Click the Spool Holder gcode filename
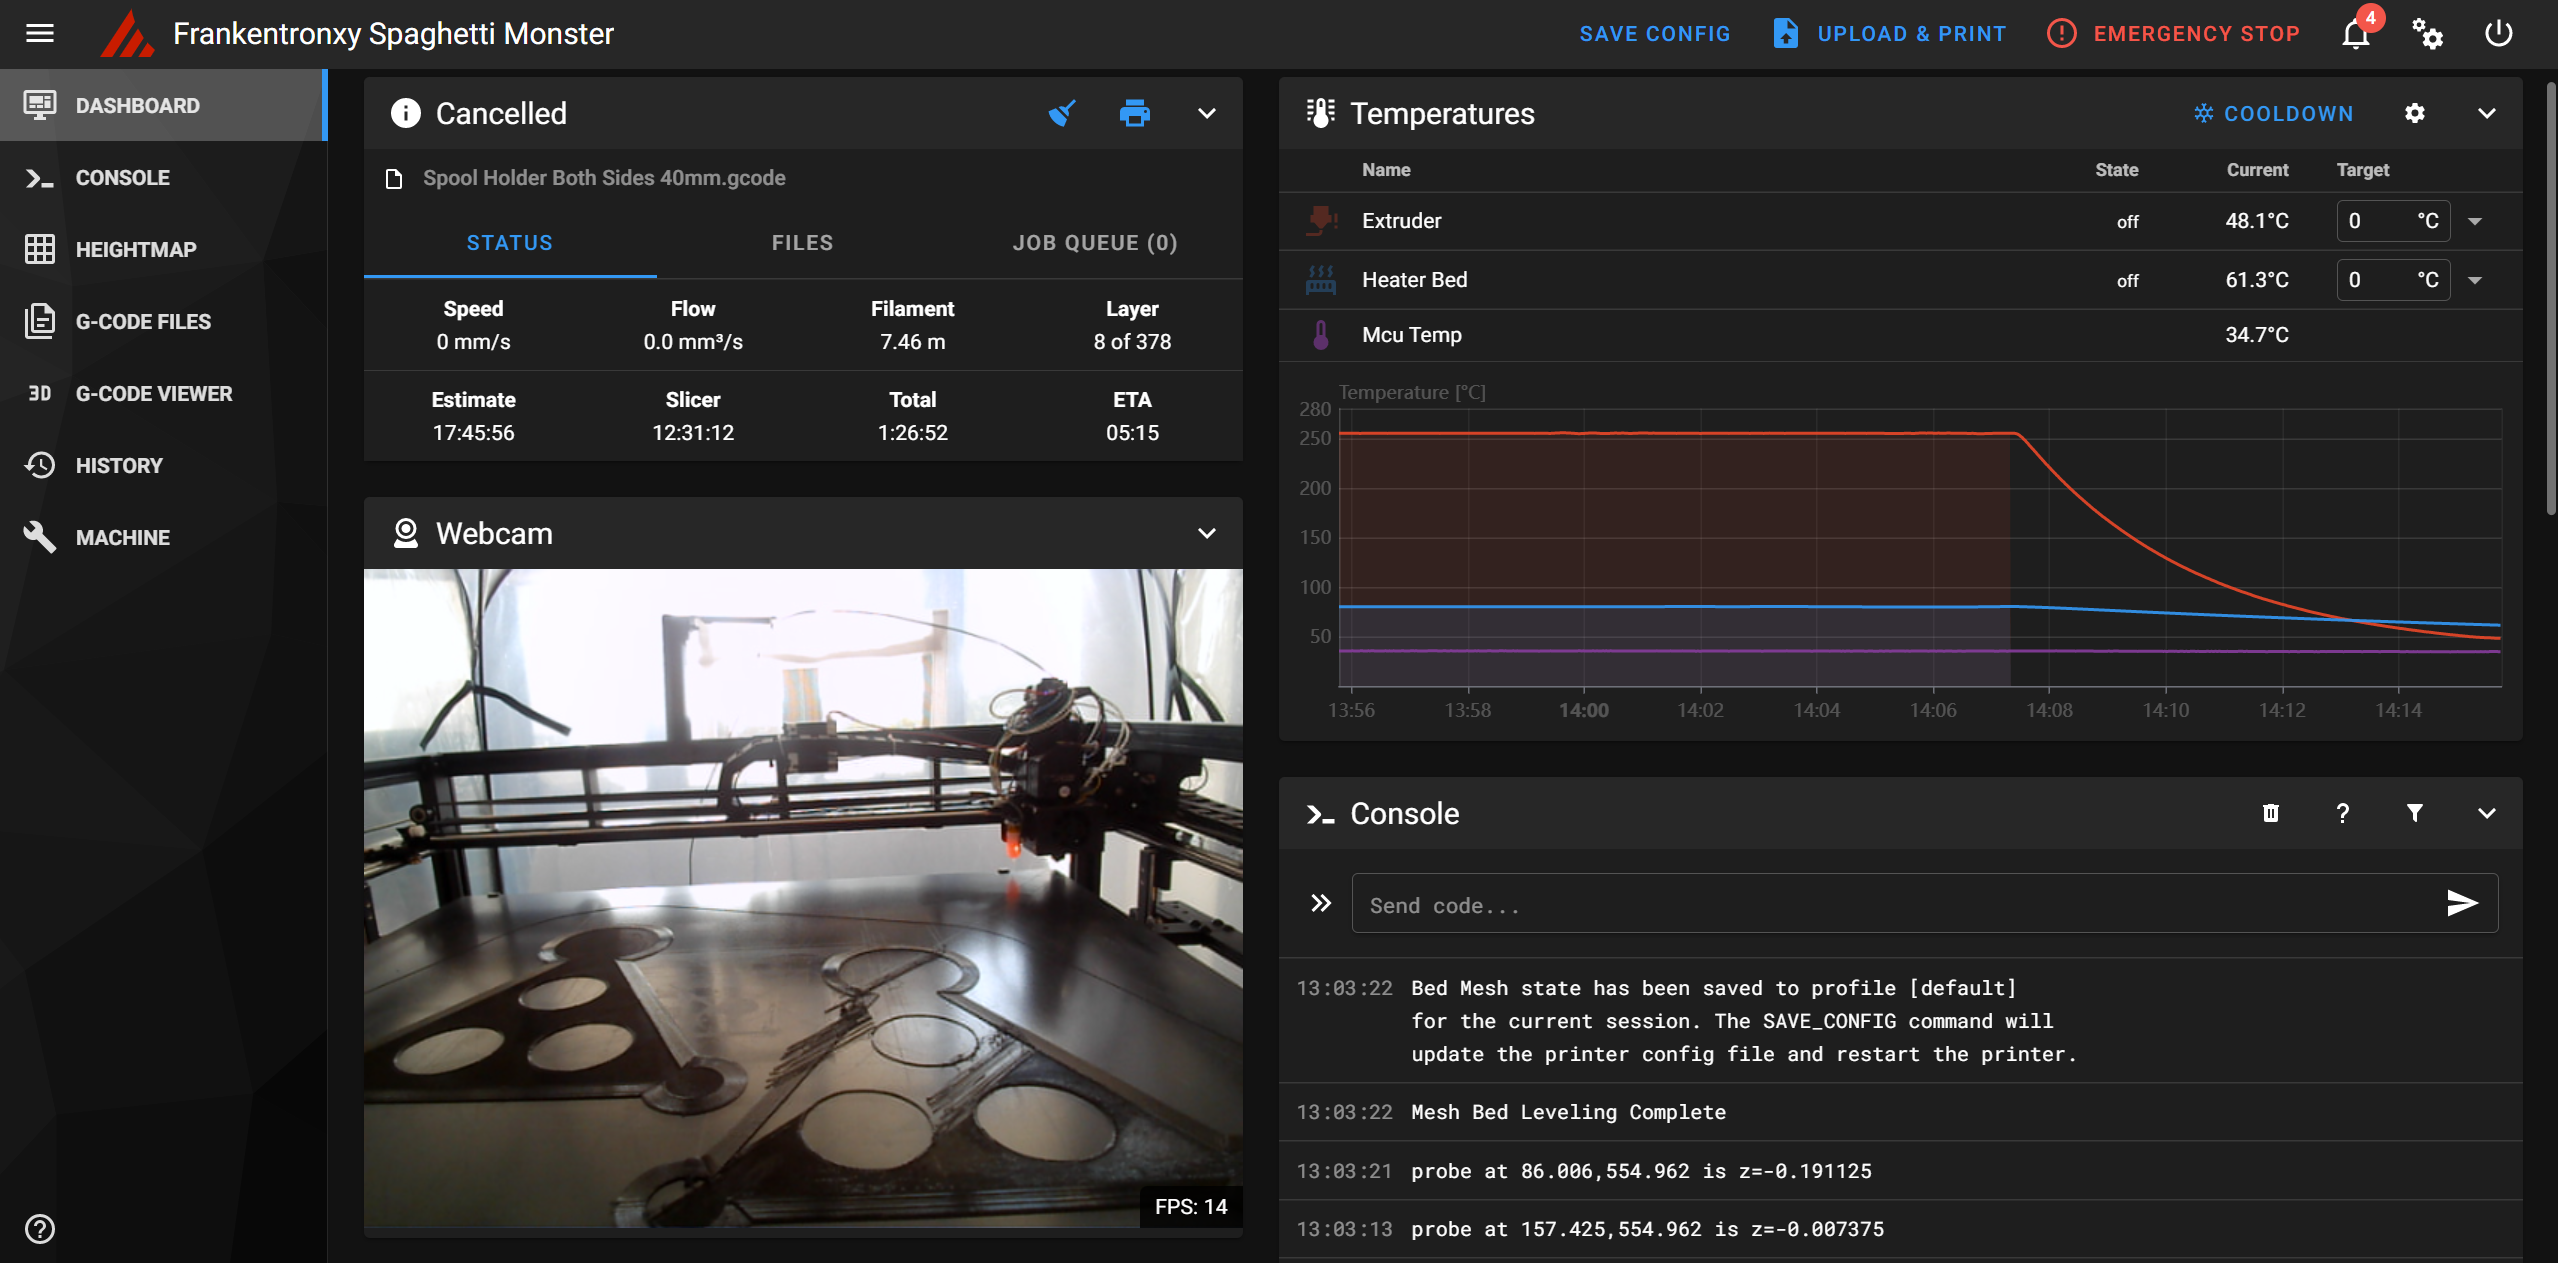The height and width of the screenshot is (1263, 2558). [x=604, y=178]
